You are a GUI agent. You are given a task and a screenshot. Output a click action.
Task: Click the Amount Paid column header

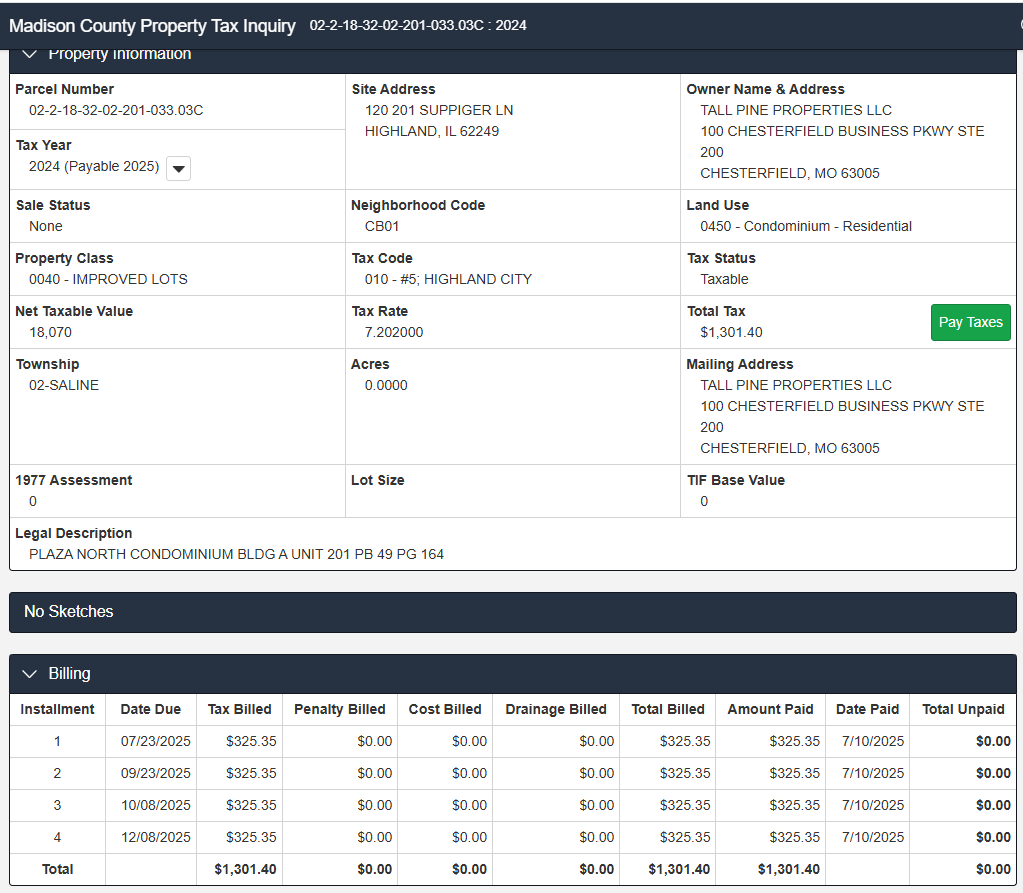[770, 709]
